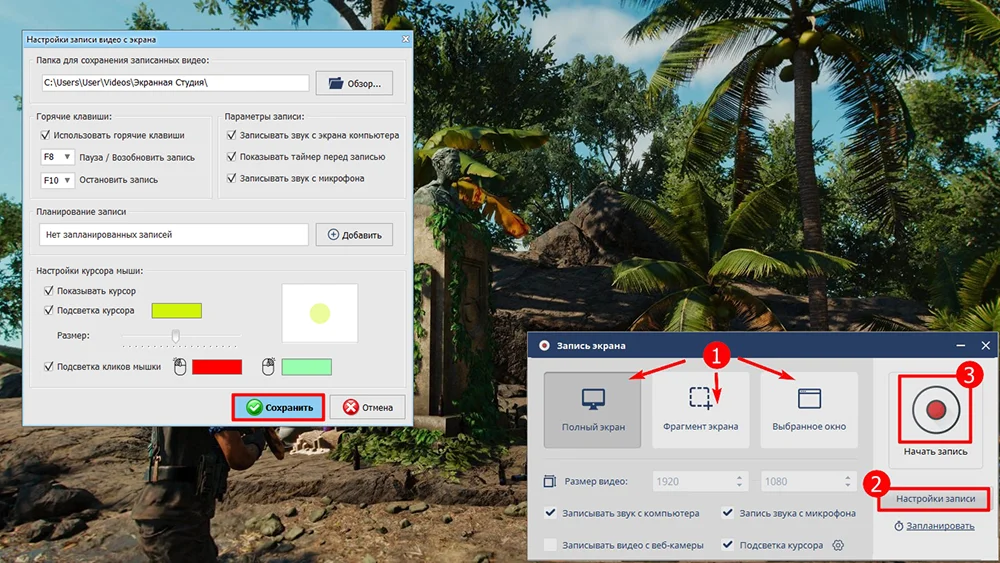Disable Показывать таймер перед записью checkbox
The width and height of the screenshot is (1000, 563).
pyautogui.click(x=232, y=157)
